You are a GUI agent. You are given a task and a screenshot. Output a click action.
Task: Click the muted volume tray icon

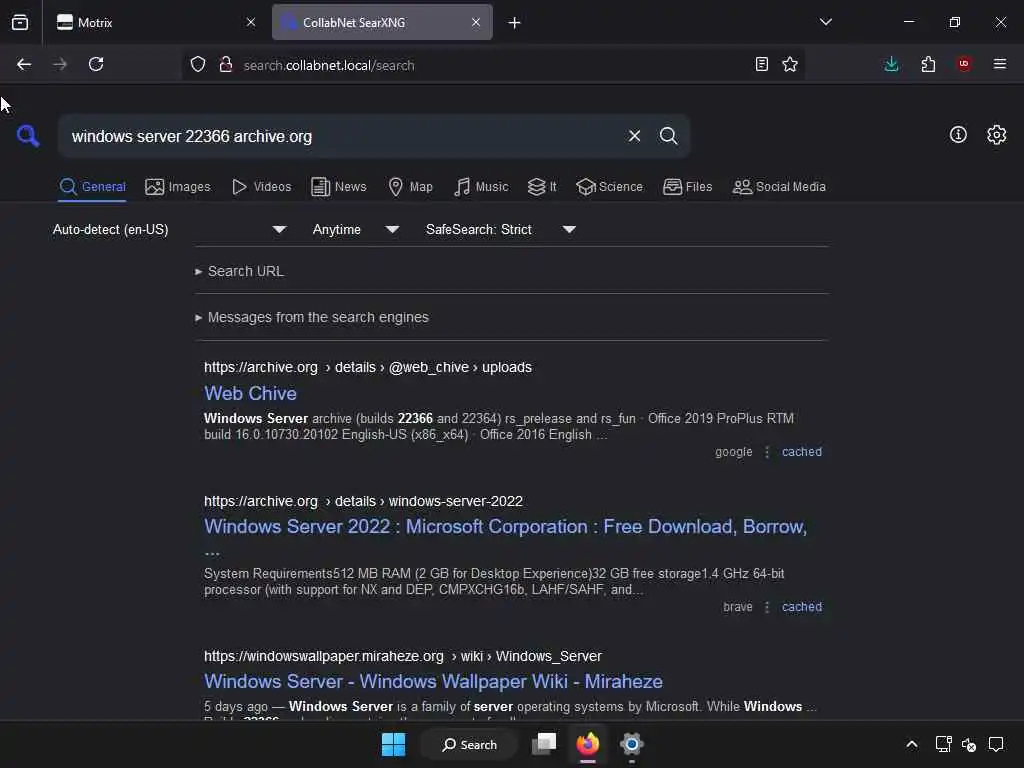pos(968,744)
